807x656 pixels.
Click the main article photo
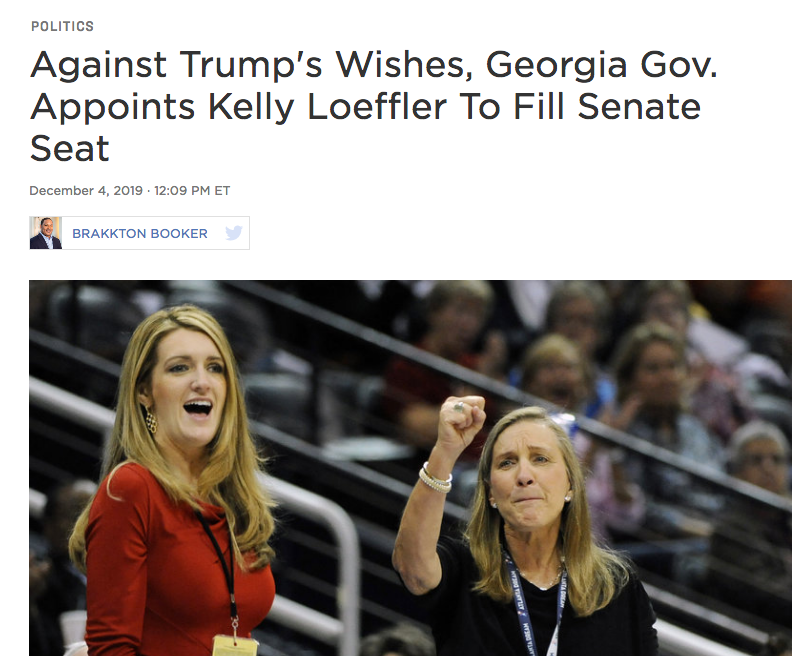point(410,468)
